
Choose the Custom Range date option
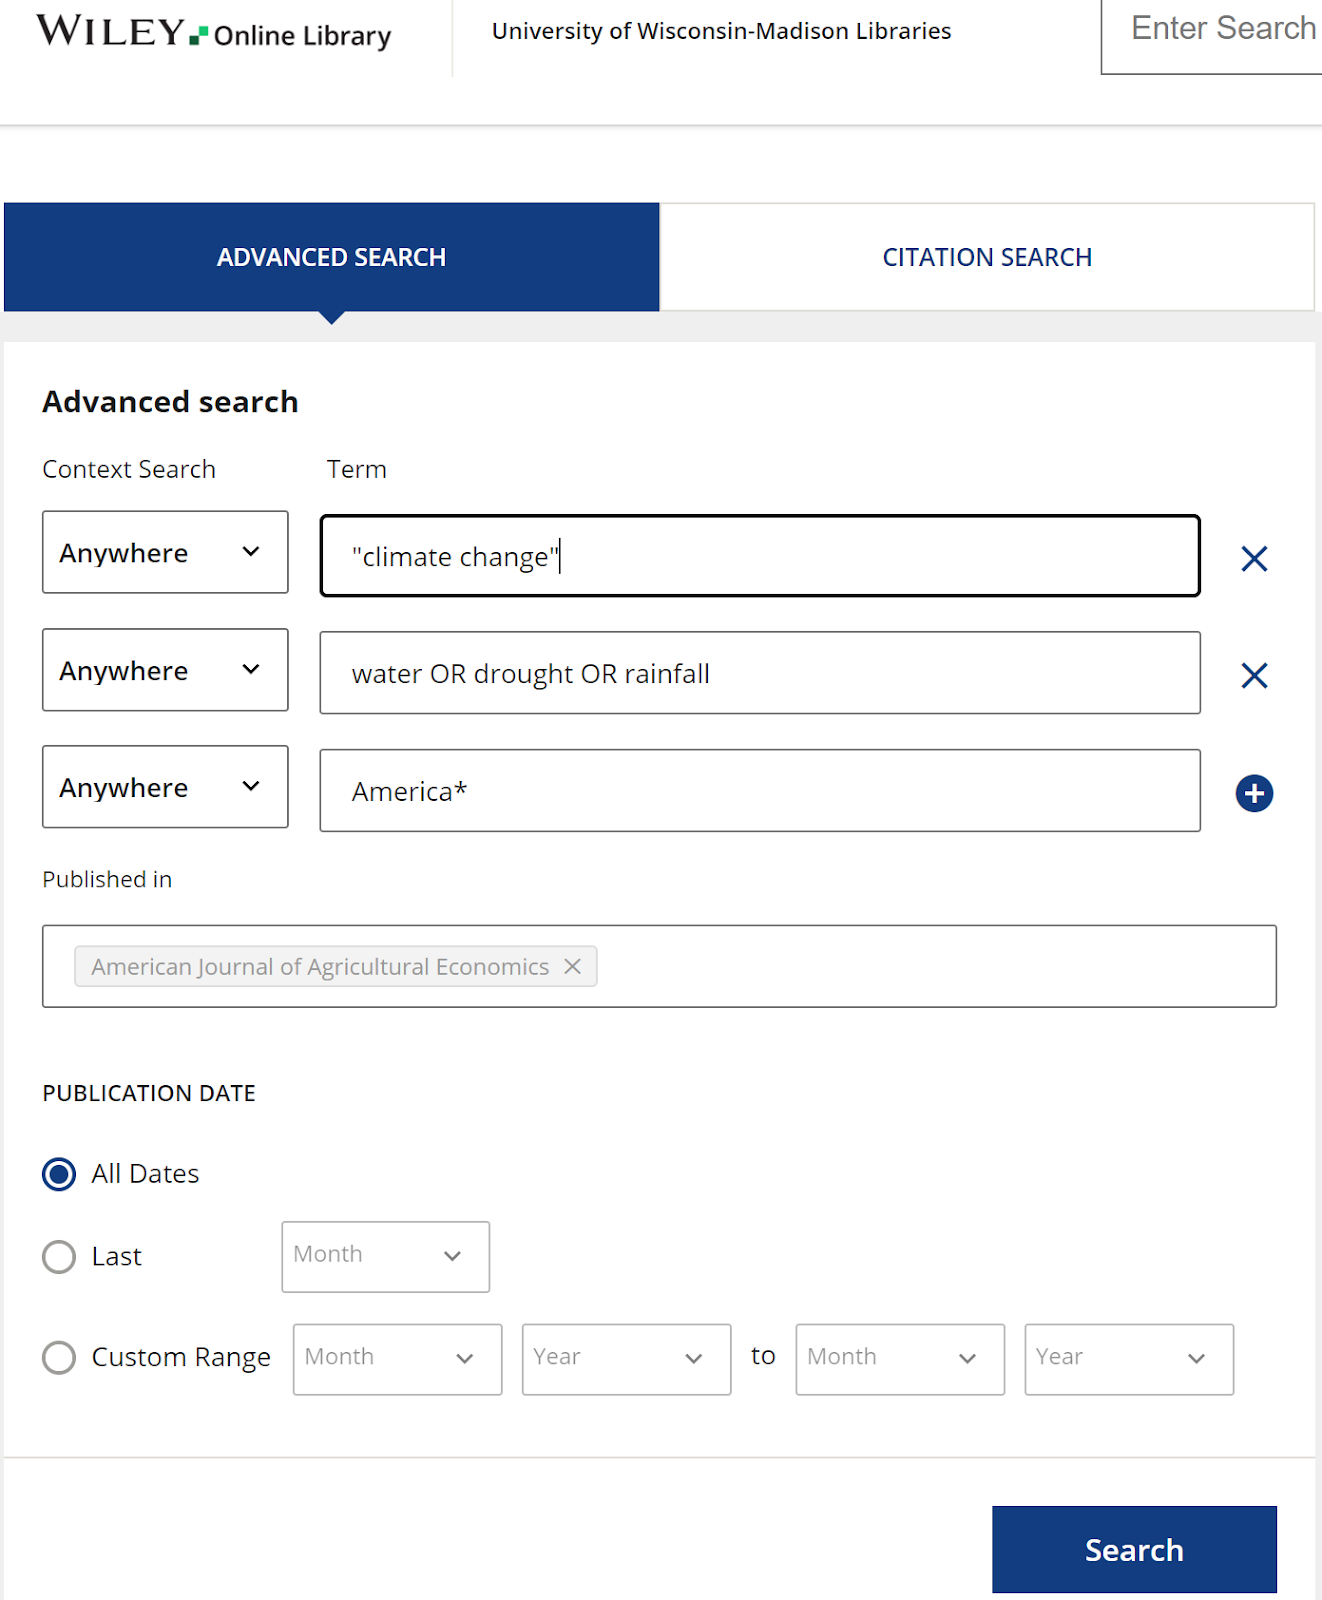[59, 1358]
